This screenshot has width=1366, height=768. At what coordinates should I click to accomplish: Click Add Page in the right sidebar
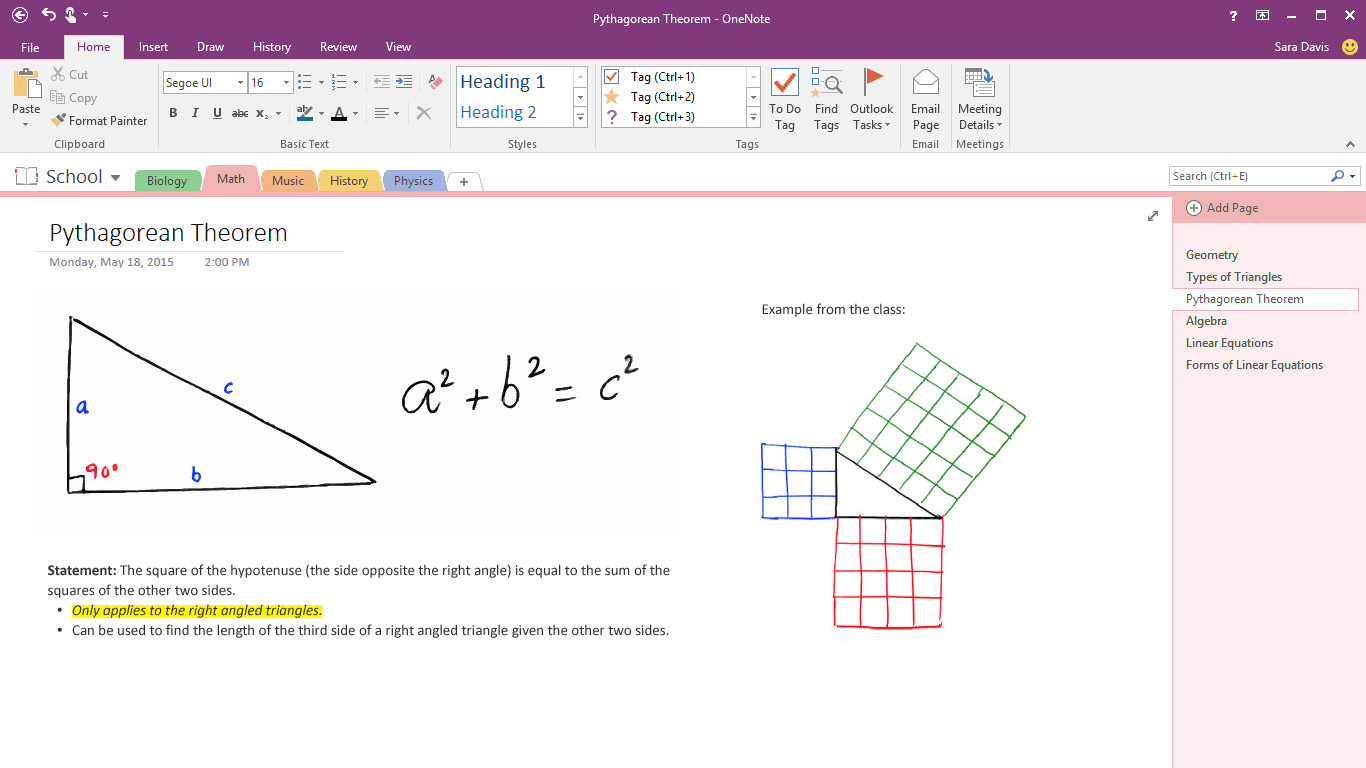click(1222, 207)
